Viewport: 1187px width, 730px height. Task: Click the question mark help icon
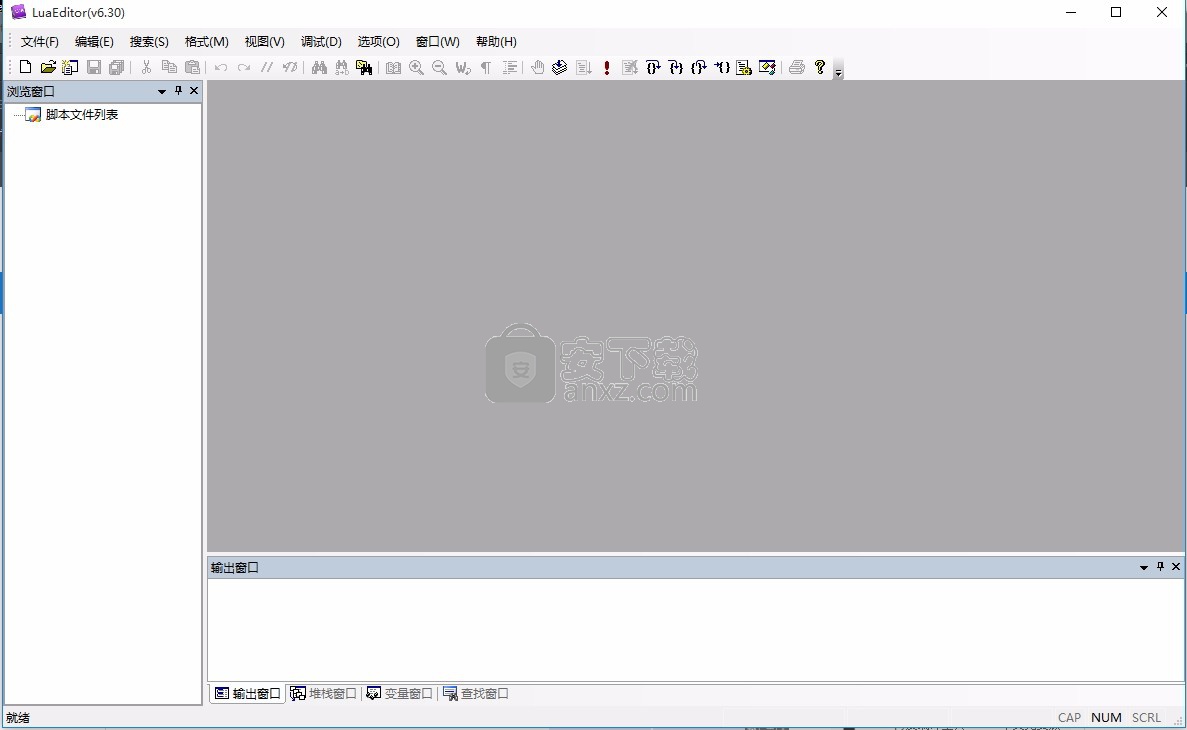pos(820,67)
